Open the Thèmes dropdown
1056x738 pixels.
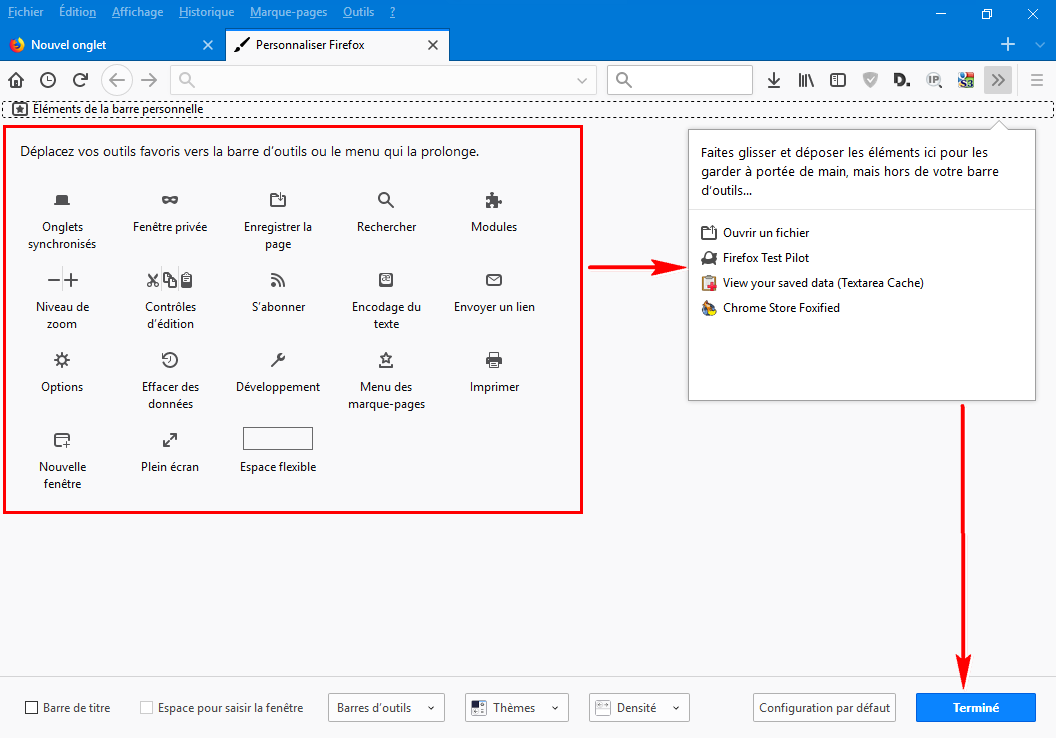coord(517,708)
